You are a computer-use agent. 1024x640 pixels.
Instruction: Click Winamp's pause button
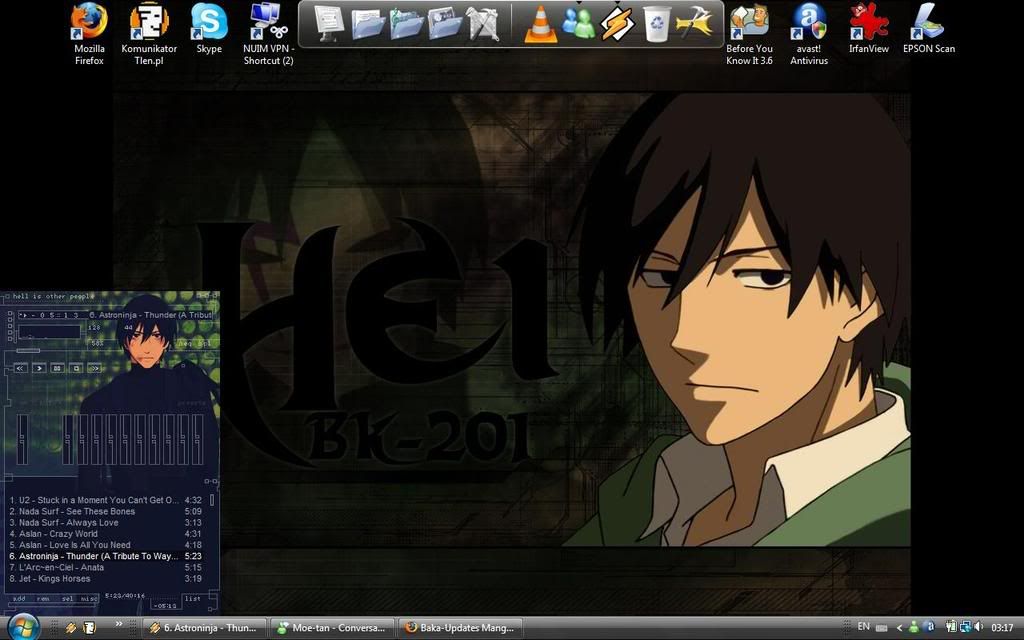(57, 368)
